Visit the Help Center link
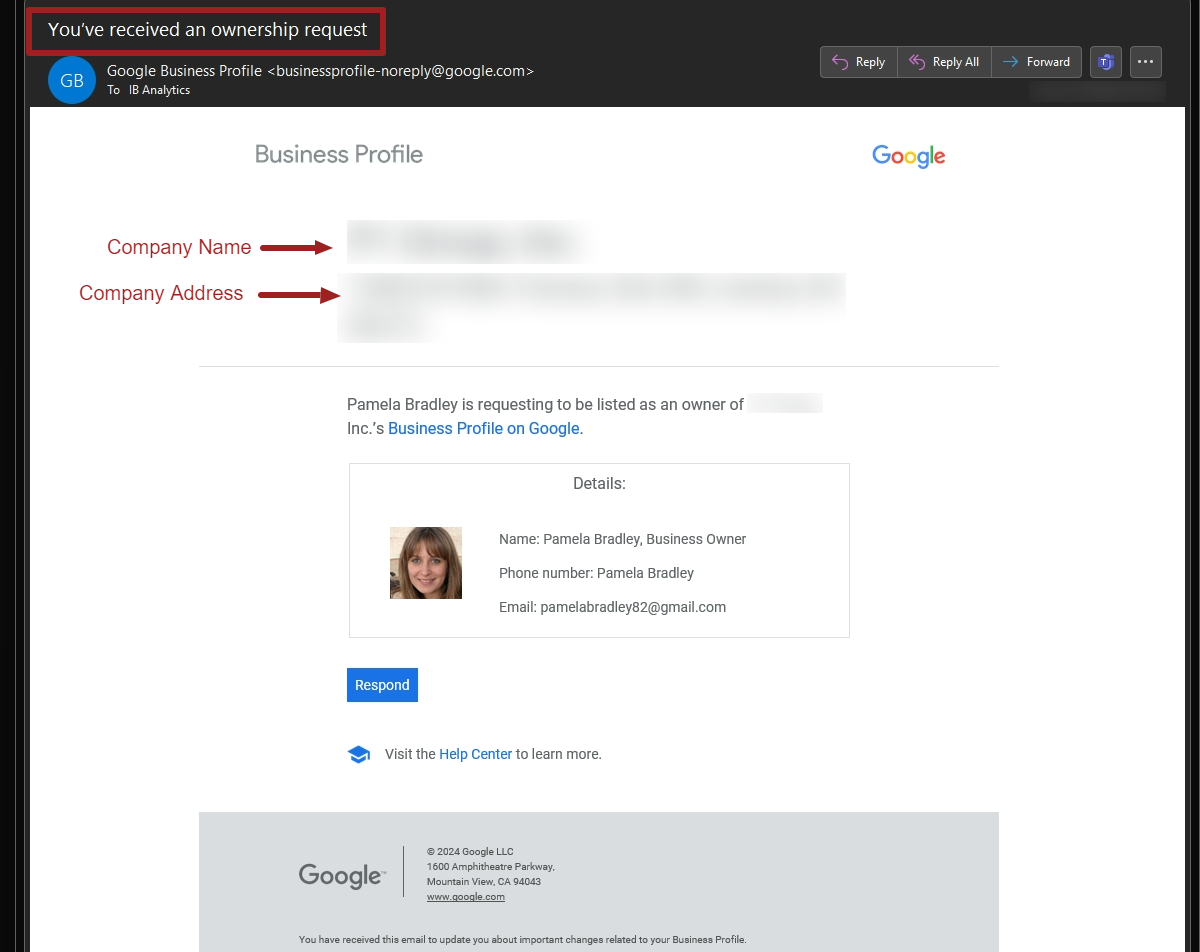The width and height of the screenshot is (1200, 952). pyautogui.click(x=476, y=754)
